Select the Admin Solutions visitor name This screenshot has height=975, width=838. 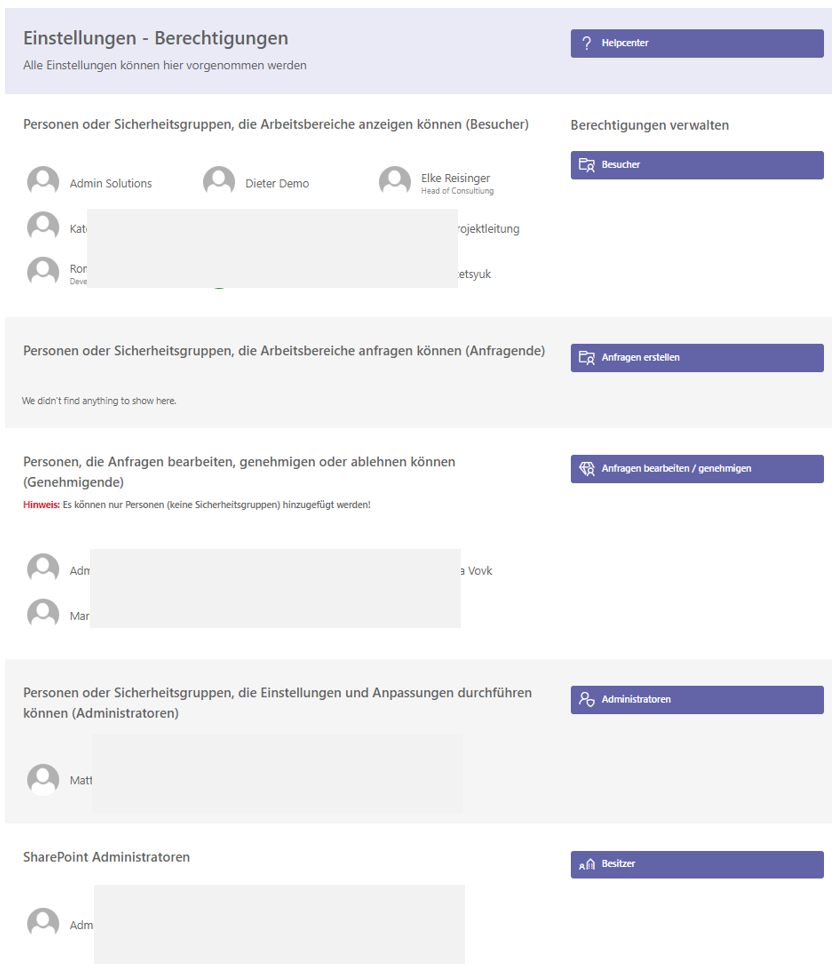[111, 183]
